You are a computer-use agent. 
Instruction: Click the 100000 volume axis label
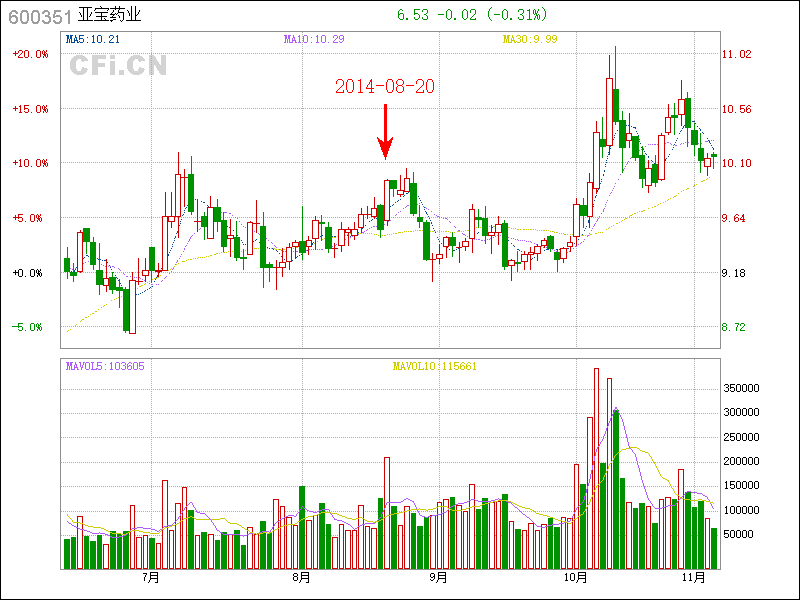coord(741,510)
